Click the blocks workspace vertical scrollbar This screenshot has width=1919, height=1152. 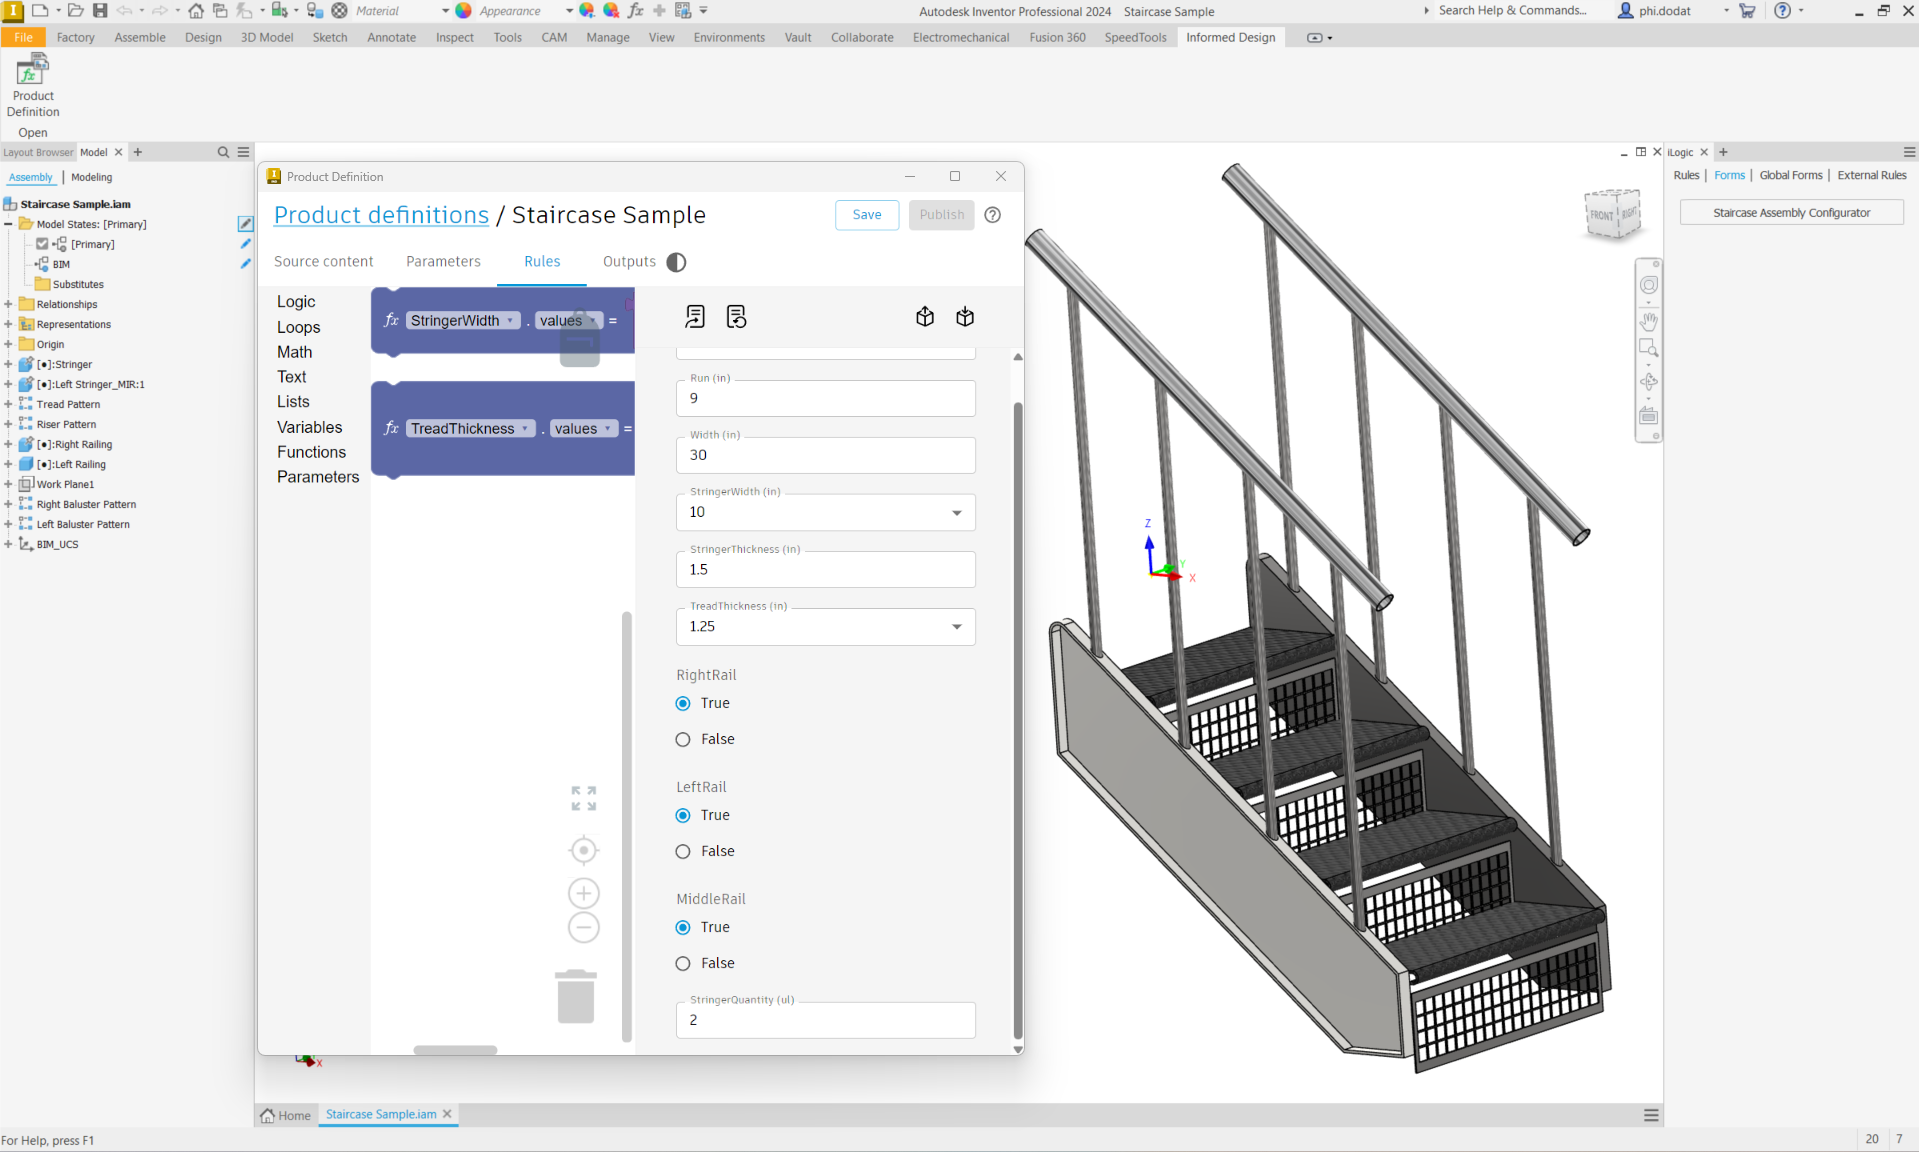[x=627, y=826]
